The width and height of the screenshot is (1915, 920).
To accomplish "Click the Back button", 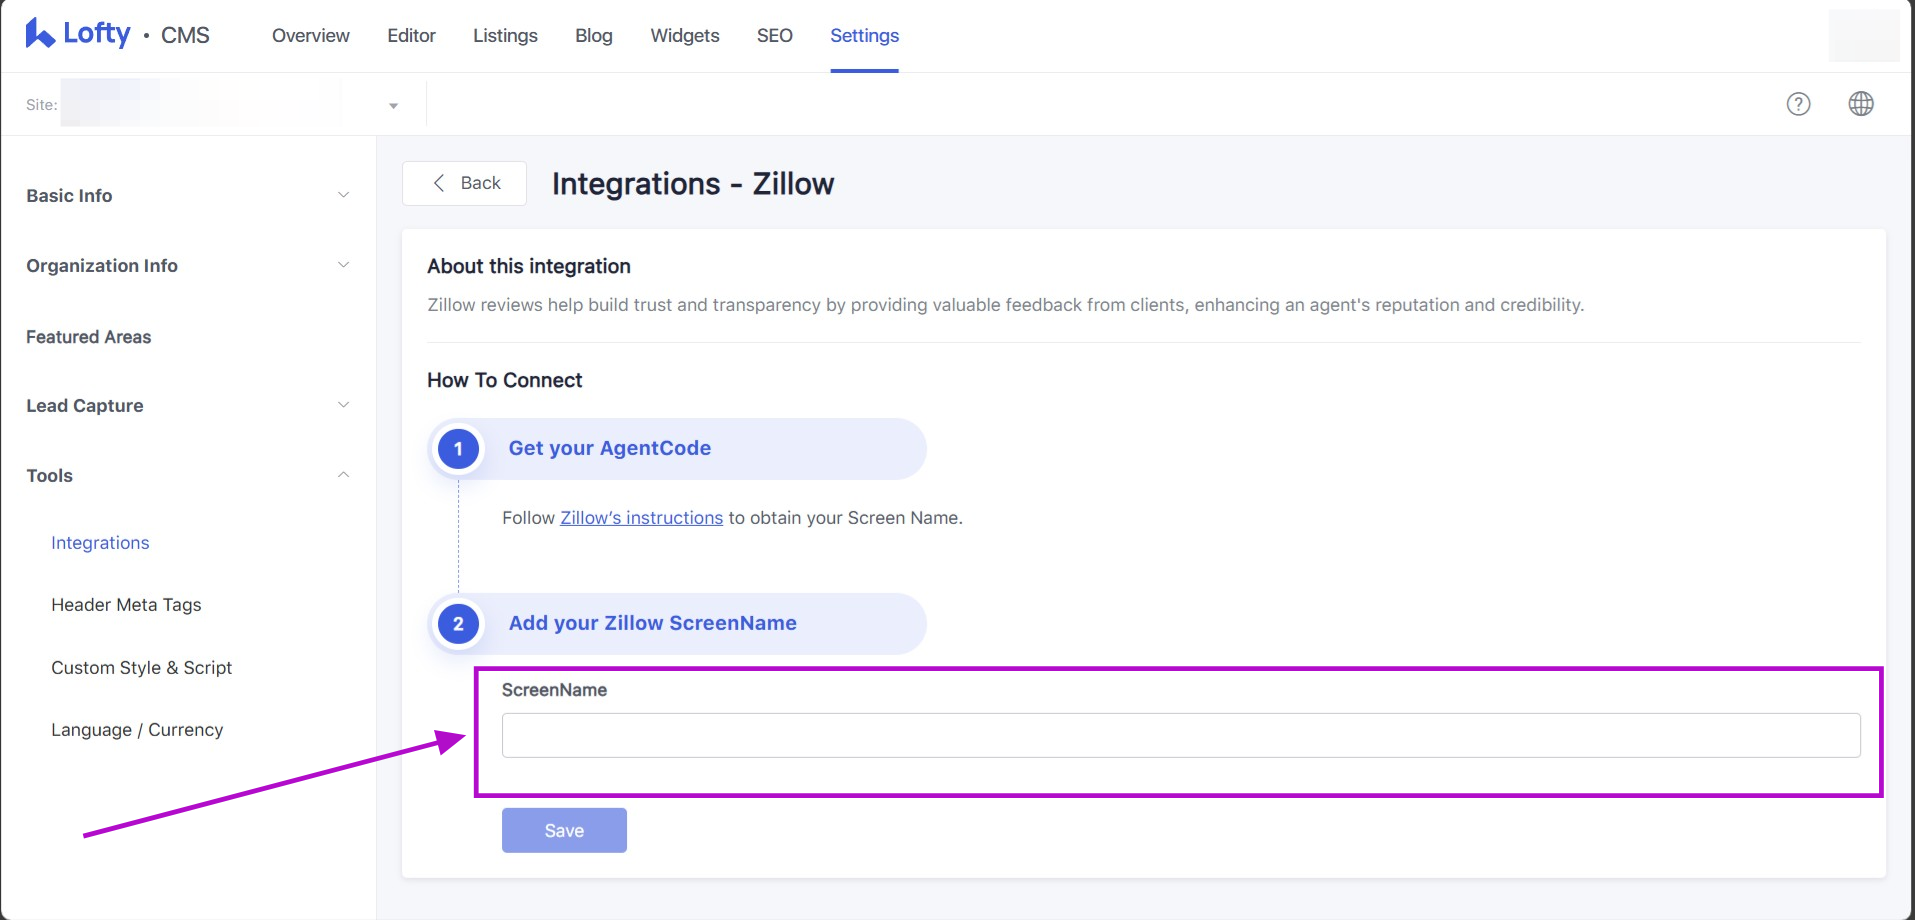I will pyautogui.click(x=465, y=183).
